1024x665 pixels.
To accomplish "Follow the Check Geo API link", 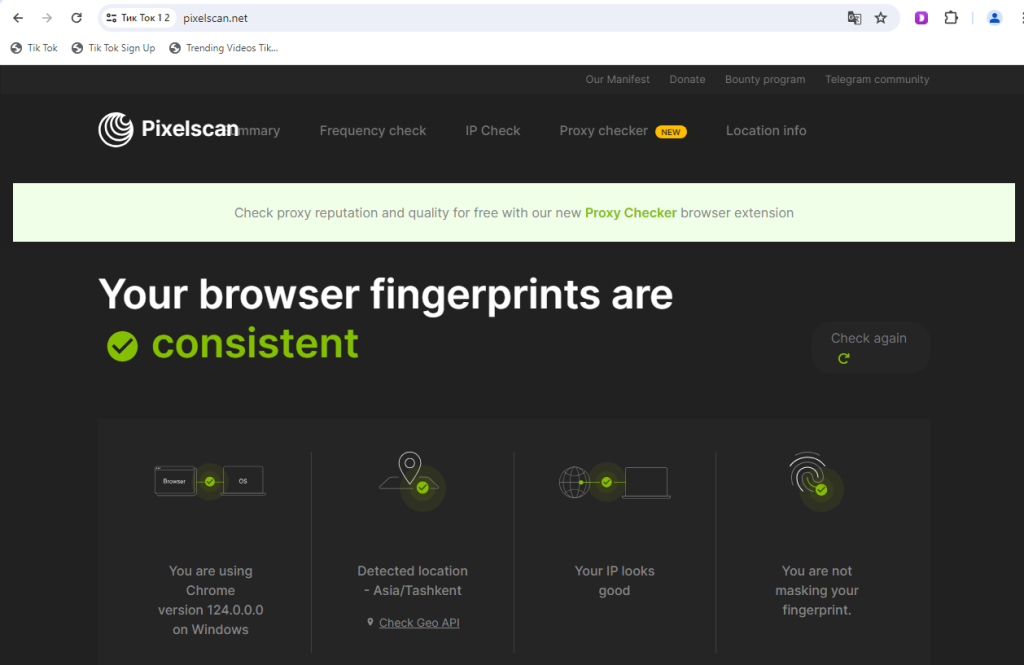I will 419,623.
